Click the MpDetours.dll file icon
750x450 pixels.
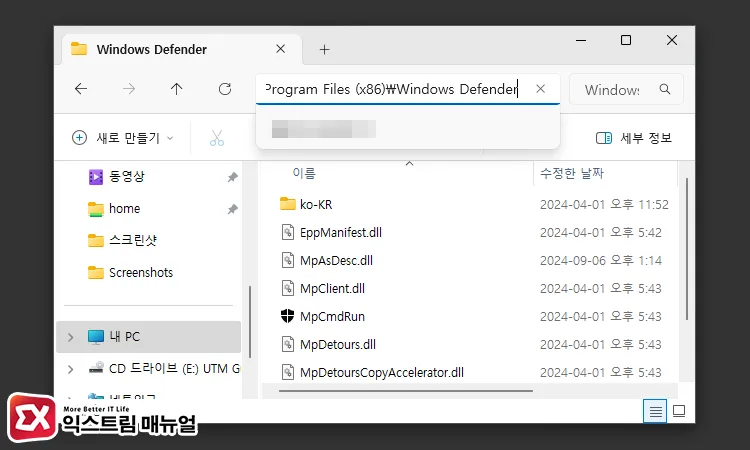coord(287,344)
